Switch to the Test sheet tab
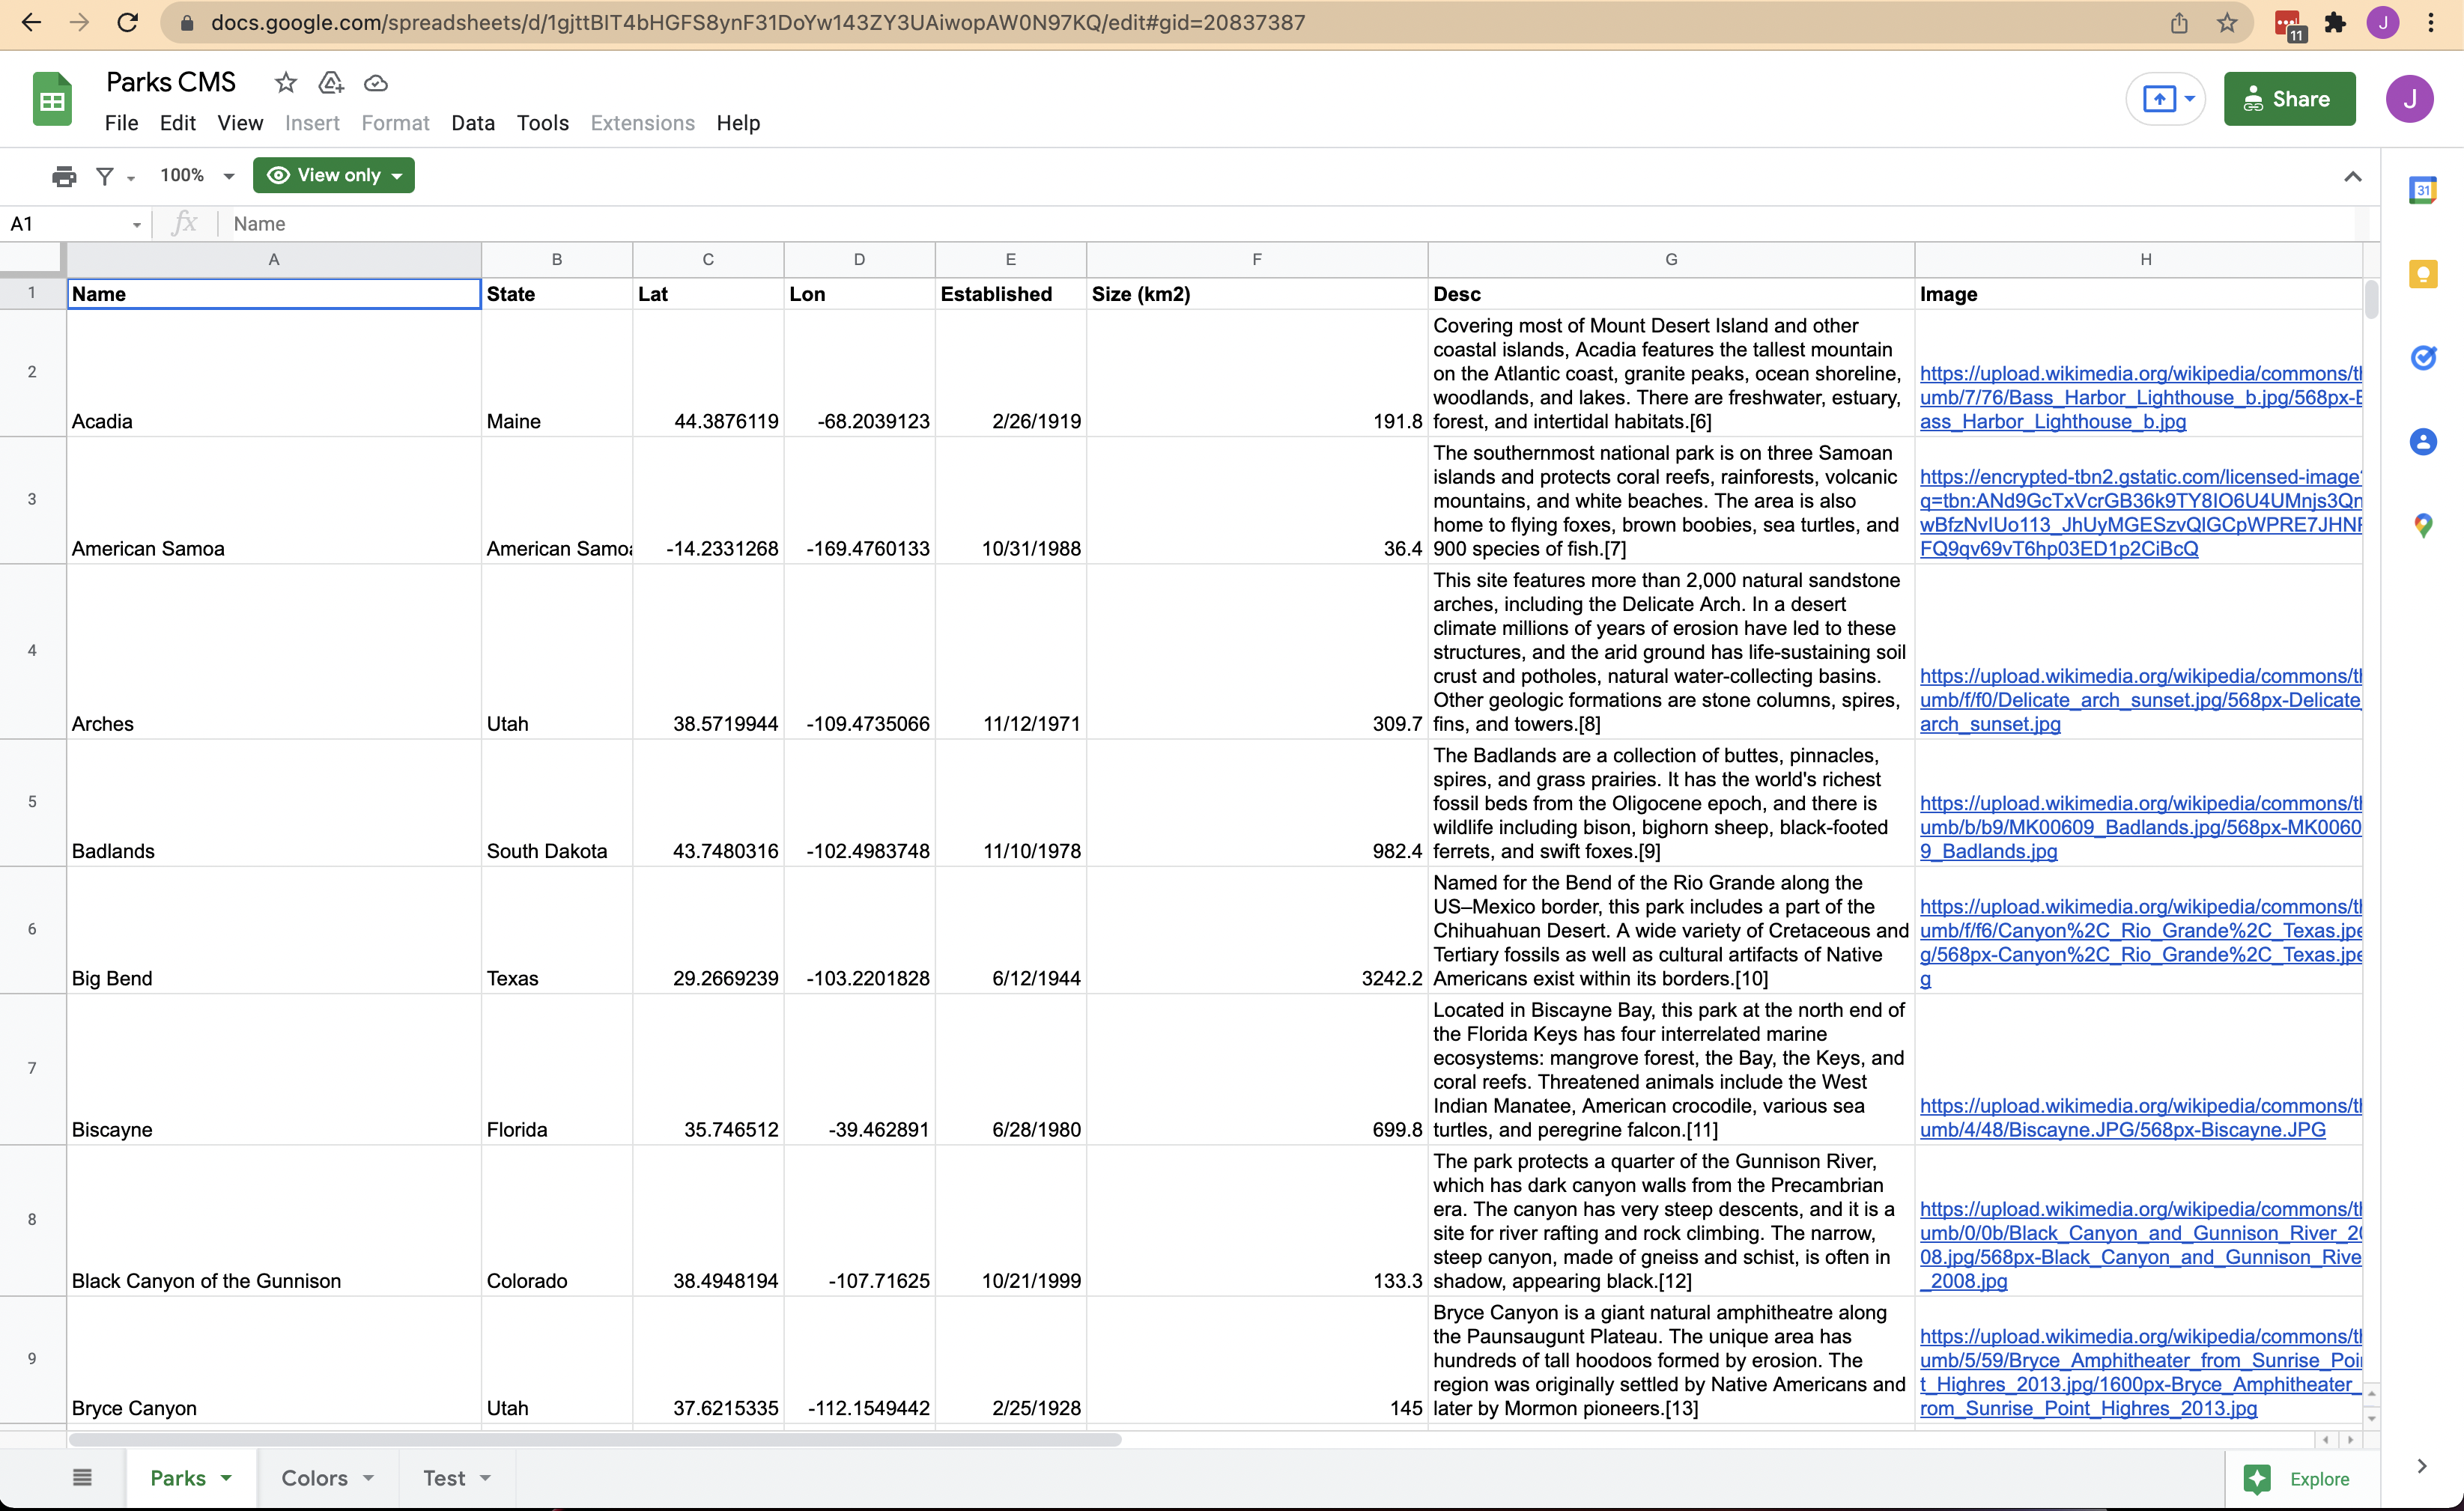The image size is (2464, 1511). (444, 1478)
